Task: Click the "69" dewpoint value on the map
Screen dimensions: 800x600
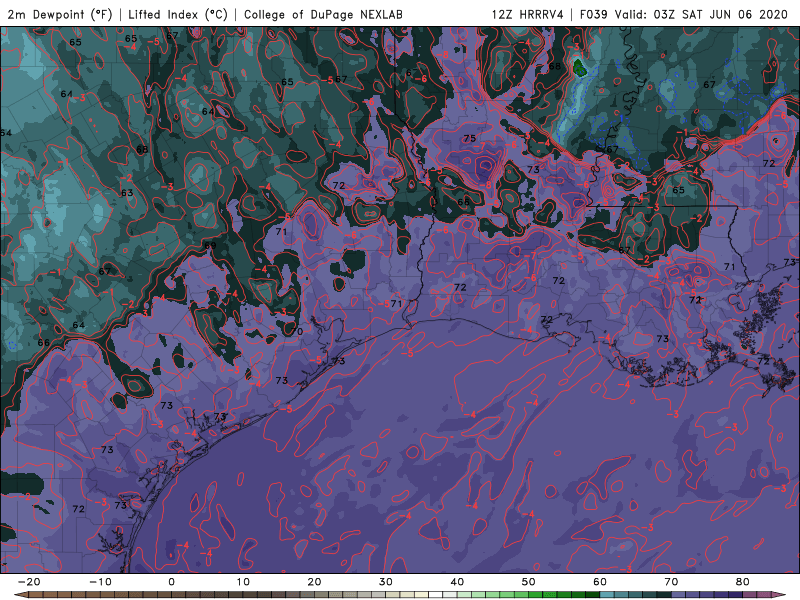Action: click(210, 245)
